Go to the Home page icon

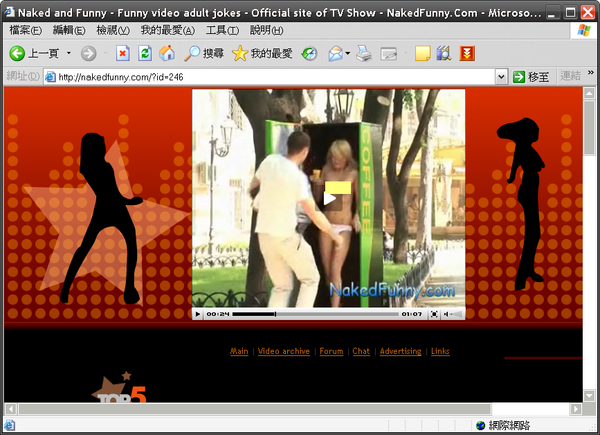[x=167, y=53]
